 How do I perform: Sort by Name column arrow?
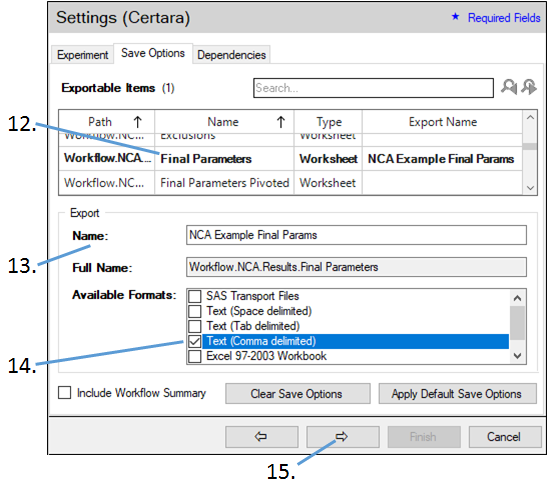(x=281, y=122)
